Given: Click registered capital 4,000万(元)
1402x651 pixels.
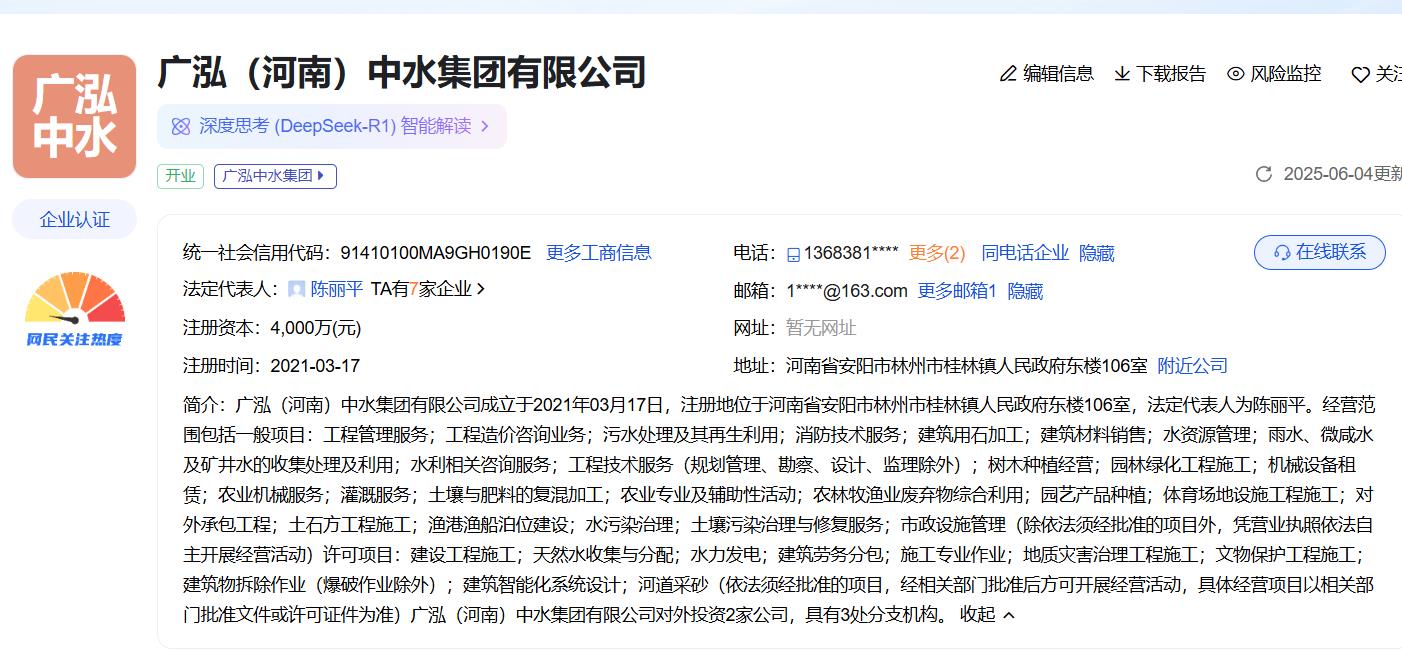Looking at the screenshot, I should [x=316, y=327].
